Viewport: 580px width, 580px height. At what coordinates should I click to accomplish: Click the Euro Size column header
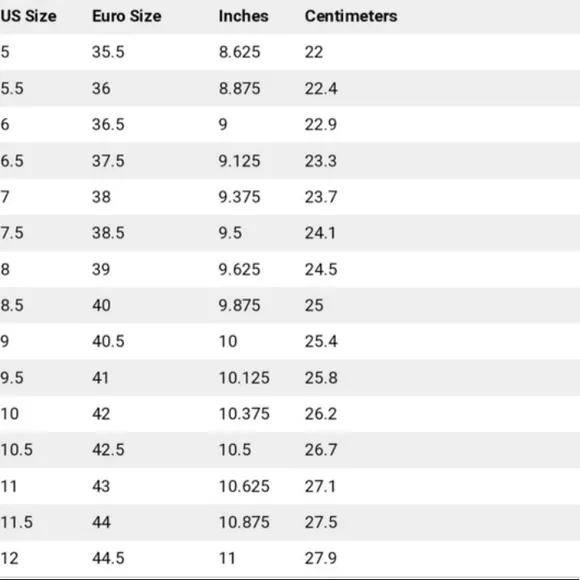127,16
